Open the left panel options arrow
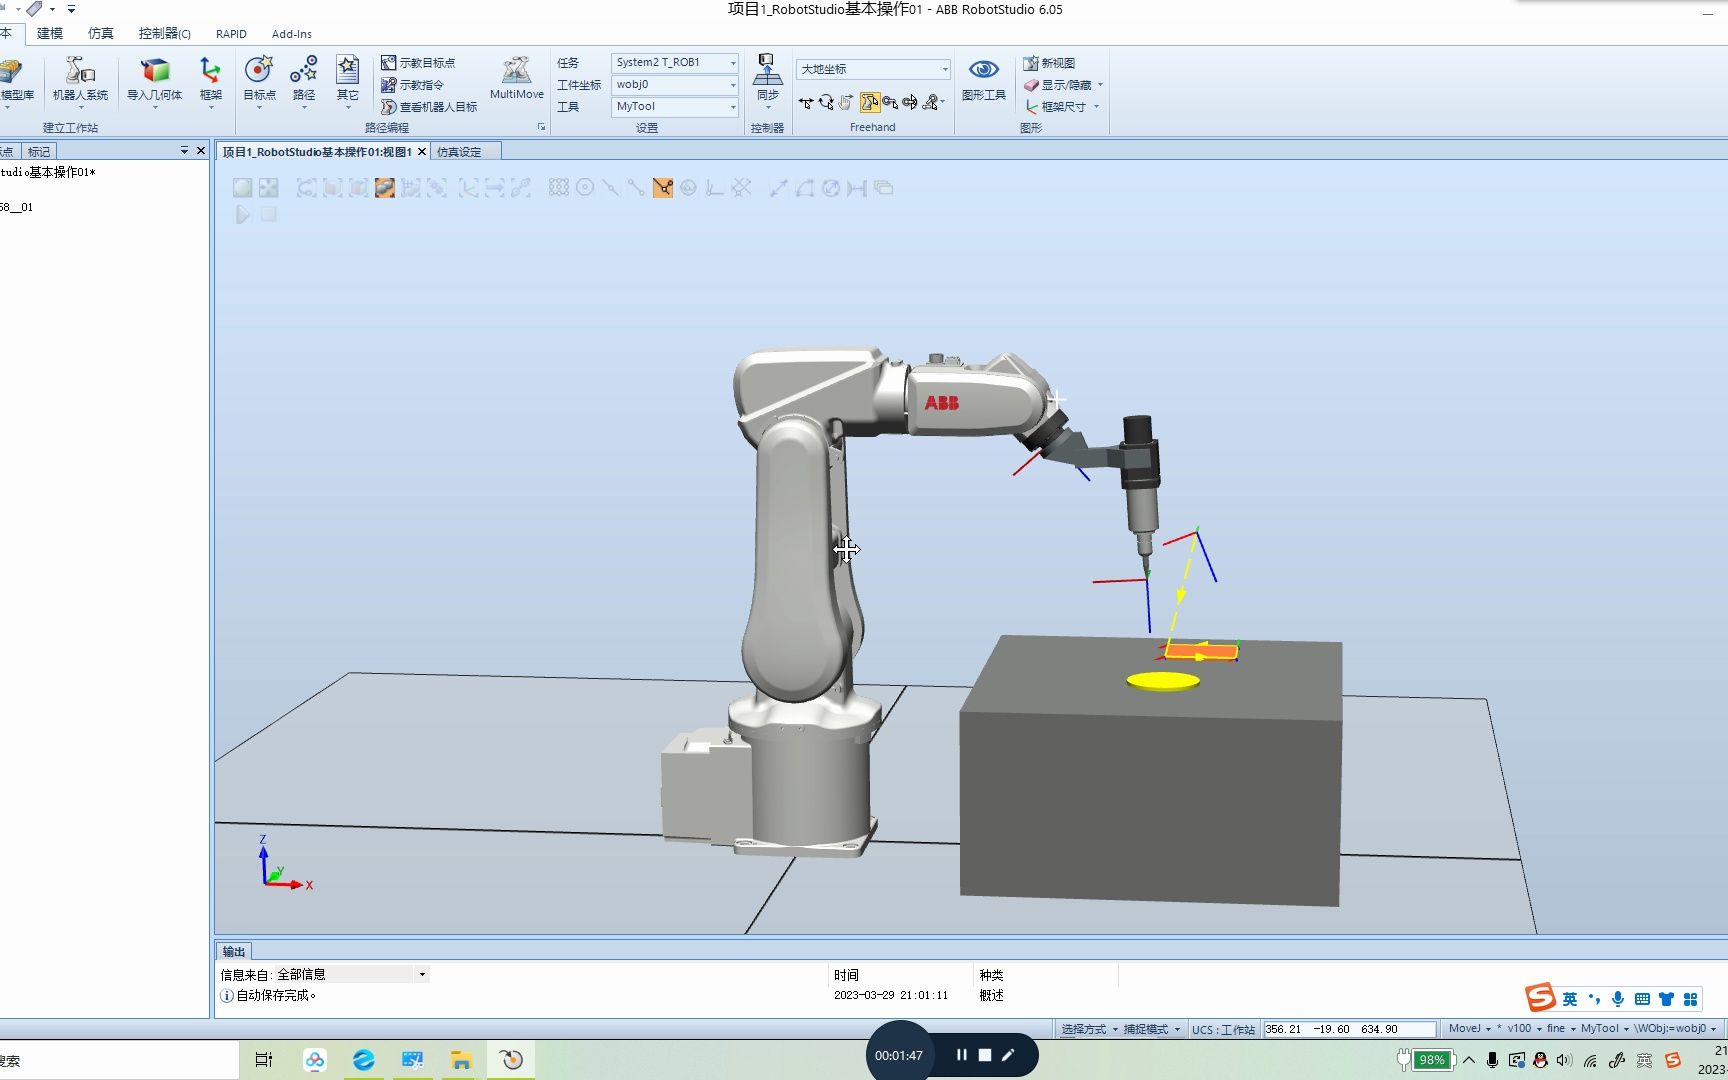The width and height of the screenshot is (1728, 1080). 184,151
